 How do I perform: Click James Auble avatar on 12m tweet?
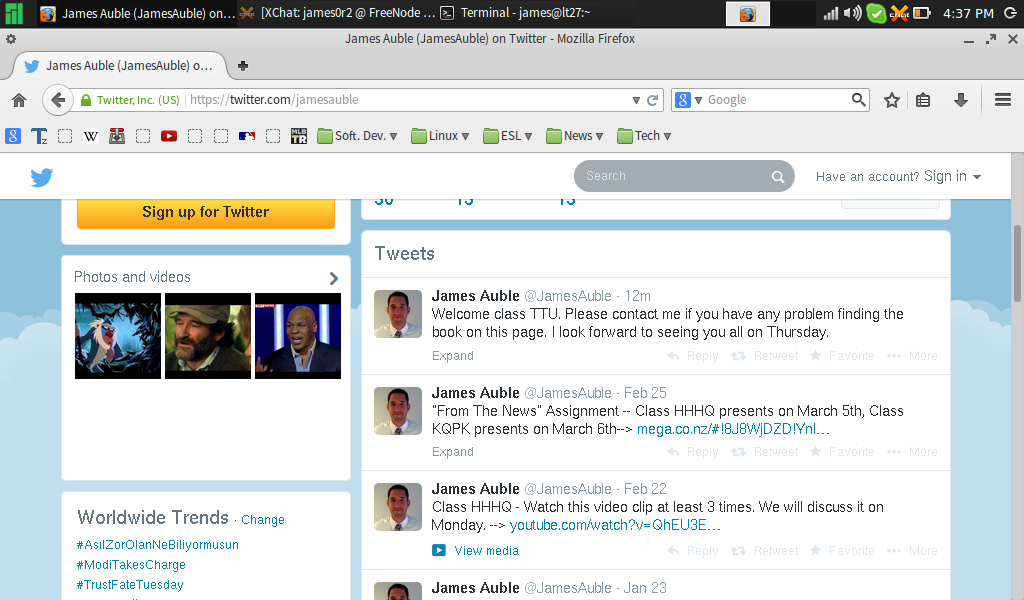398,314
